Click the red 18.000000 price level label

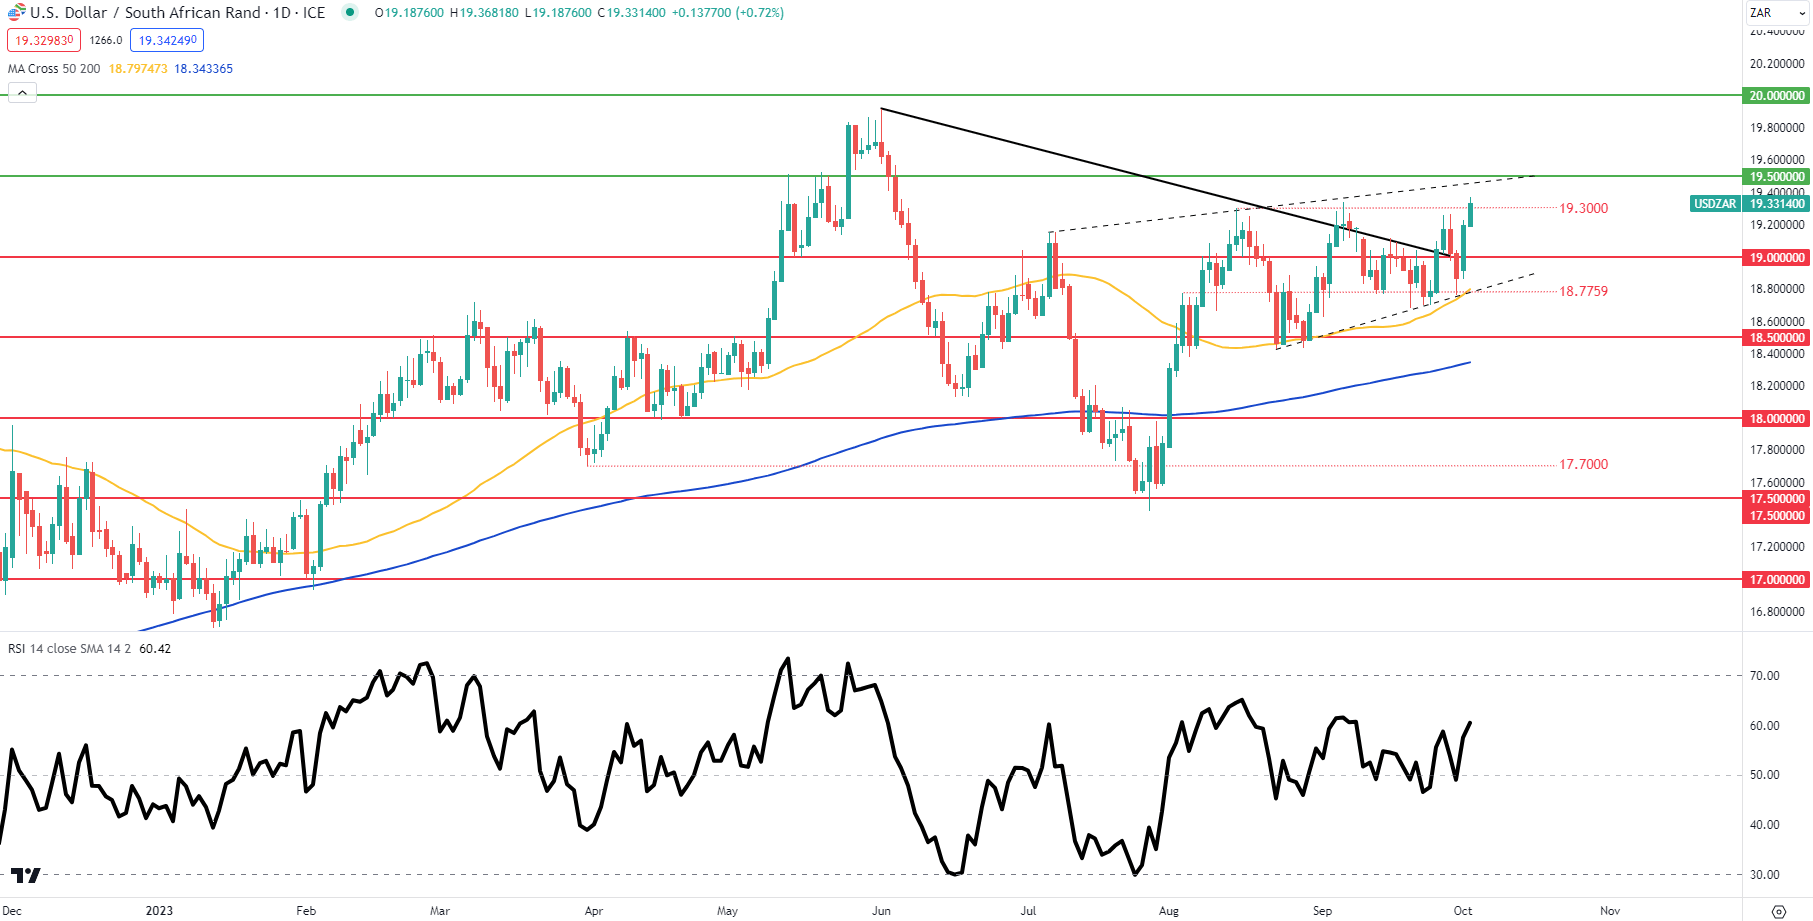1776,419
